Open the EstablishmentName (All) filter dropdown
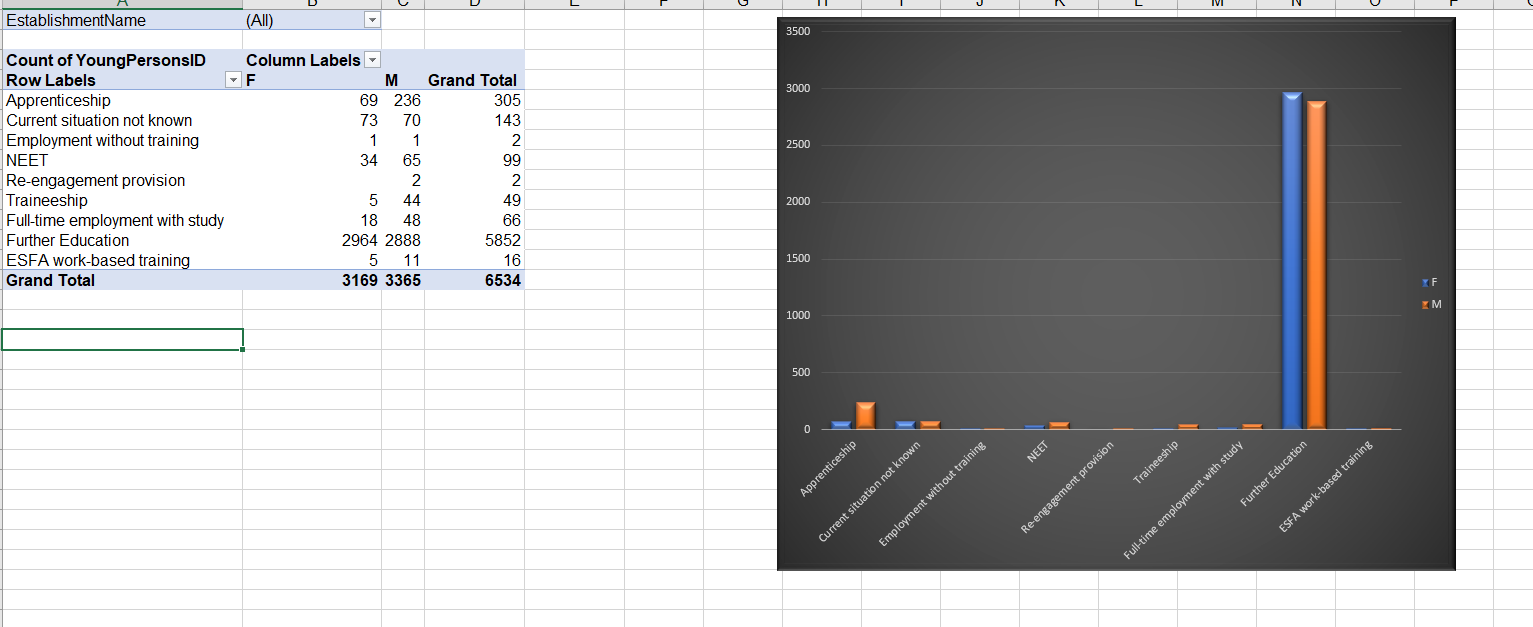 coord(372,20)
